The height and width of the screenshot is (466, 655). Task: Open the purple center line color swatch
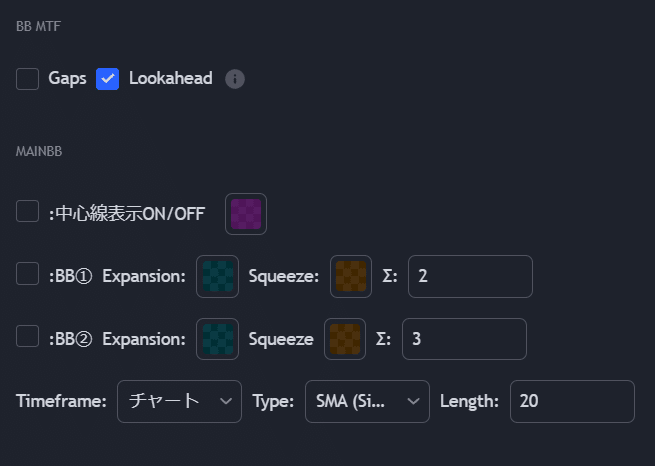click(246, 214)
